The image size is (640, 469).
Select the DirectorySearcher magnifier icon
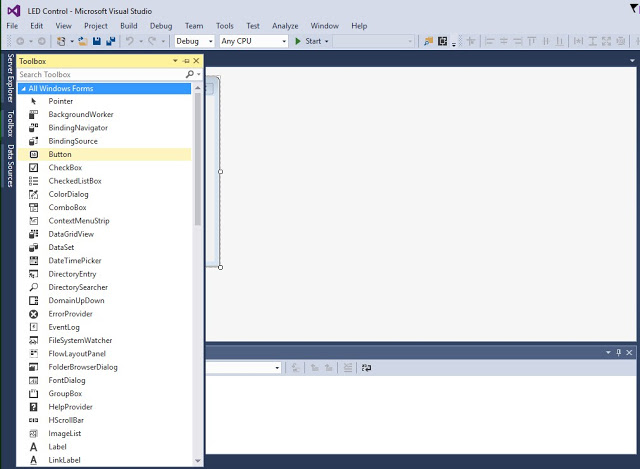pos(34,287)
